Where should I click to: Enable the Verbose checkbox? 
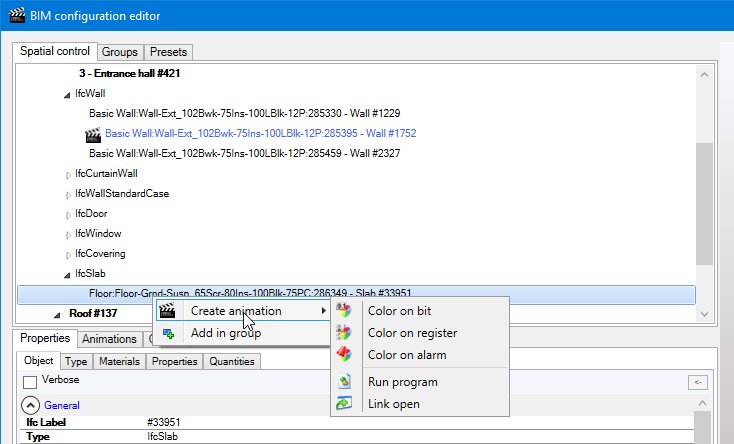point(30,382)
